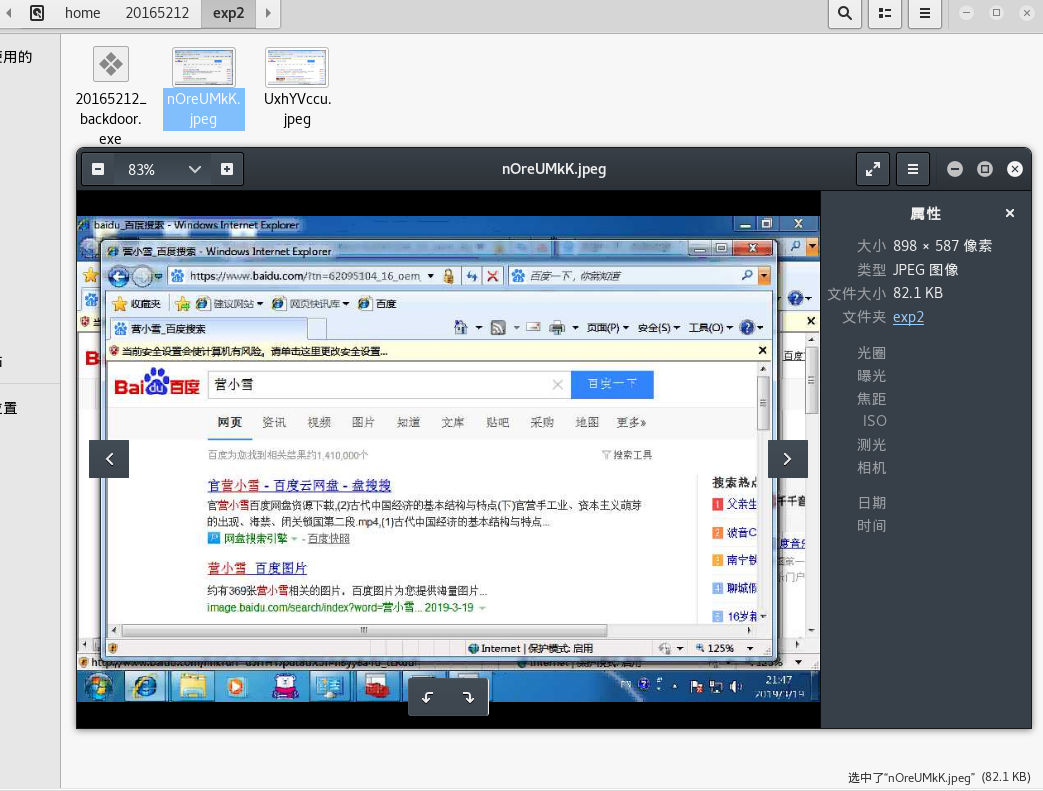Click the IE home icon in command bar
This screenshot has width=1043, height=791.
pyautogui.click(x=460, y=327)
